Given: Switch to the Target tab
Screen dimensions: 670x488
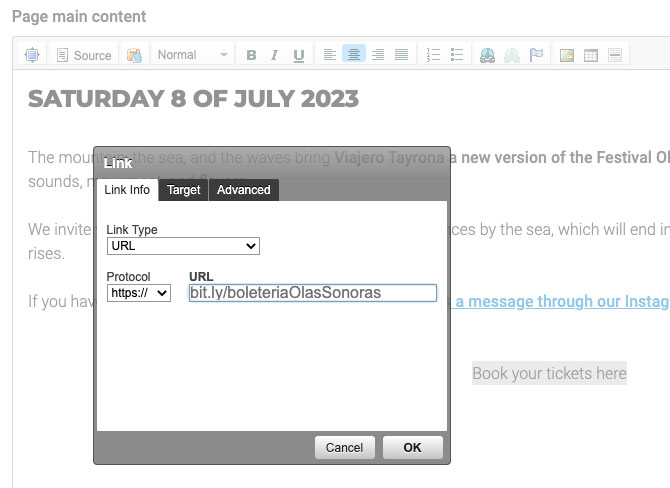Looking at the screenshot, I should click(184, 190).
